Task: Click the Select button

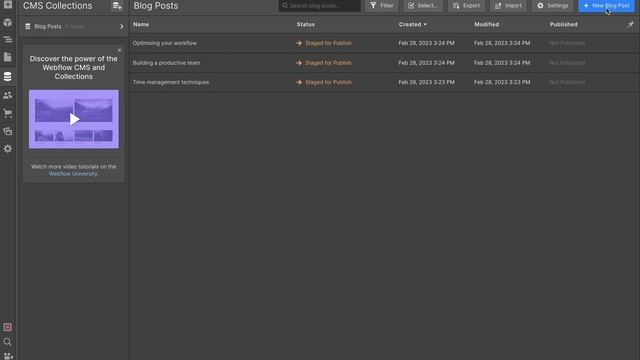Action: pos(423,6)
